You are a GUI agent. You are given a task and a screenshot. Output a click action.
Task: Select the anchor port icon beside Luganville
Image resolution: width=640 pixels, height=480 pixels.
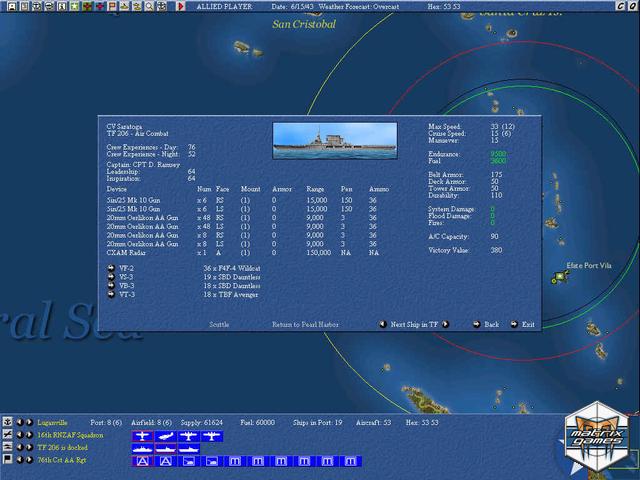point(8,423)
